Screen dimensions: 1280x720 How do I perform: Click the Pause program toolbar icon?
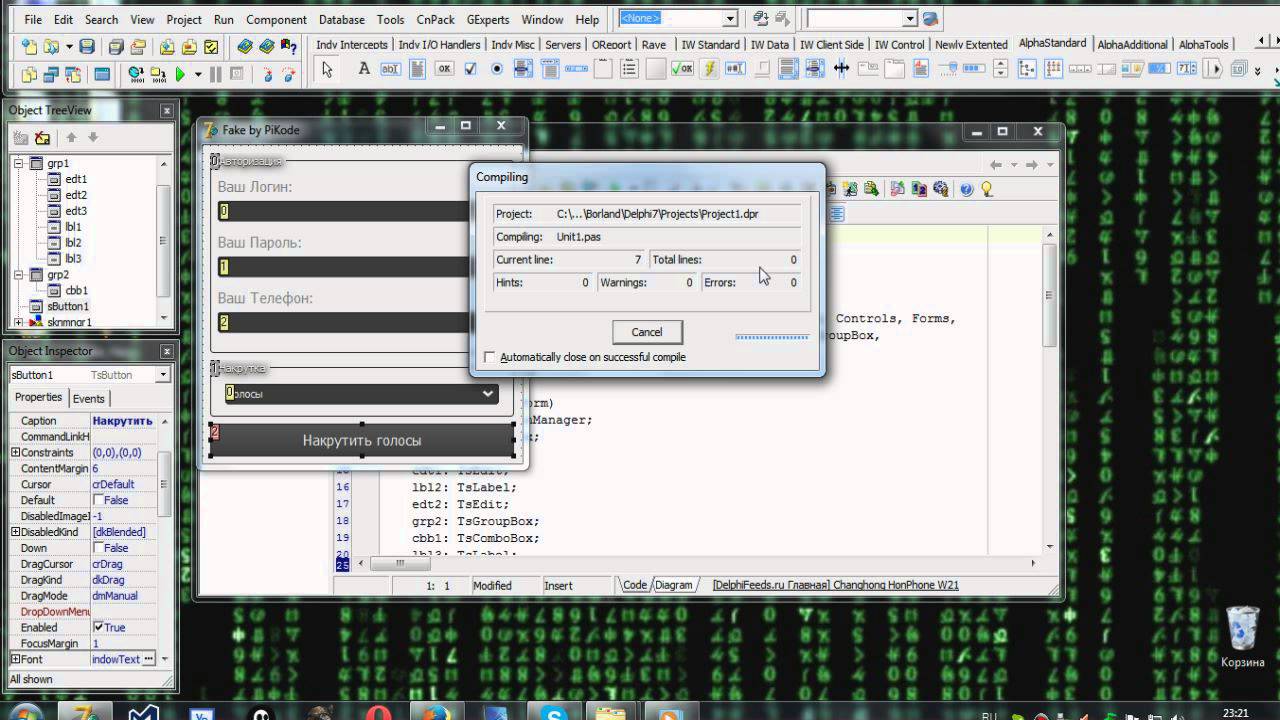[x=216, y=74]
